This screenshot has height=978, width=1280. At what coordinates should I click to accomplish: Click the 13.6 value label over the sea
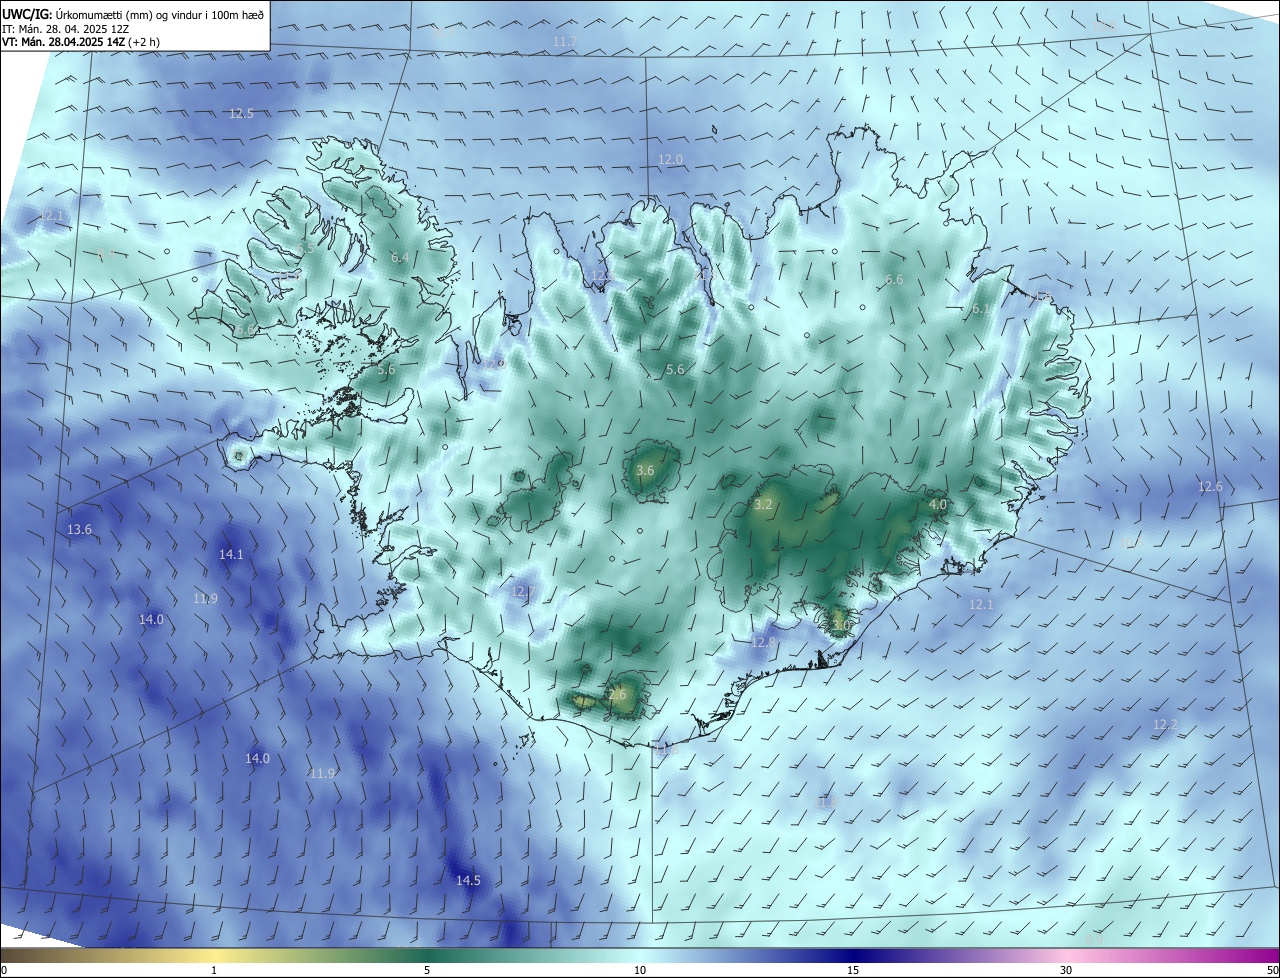tap(79, 529)
